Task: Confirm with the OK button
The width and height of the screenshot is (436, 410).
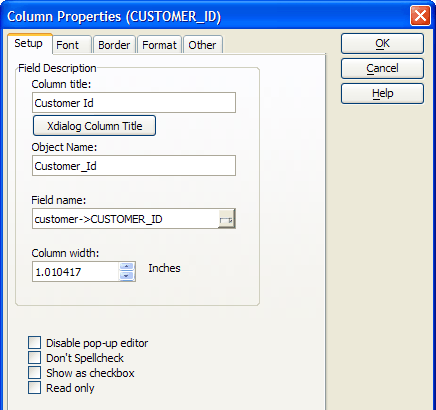Action: point(382,43)
